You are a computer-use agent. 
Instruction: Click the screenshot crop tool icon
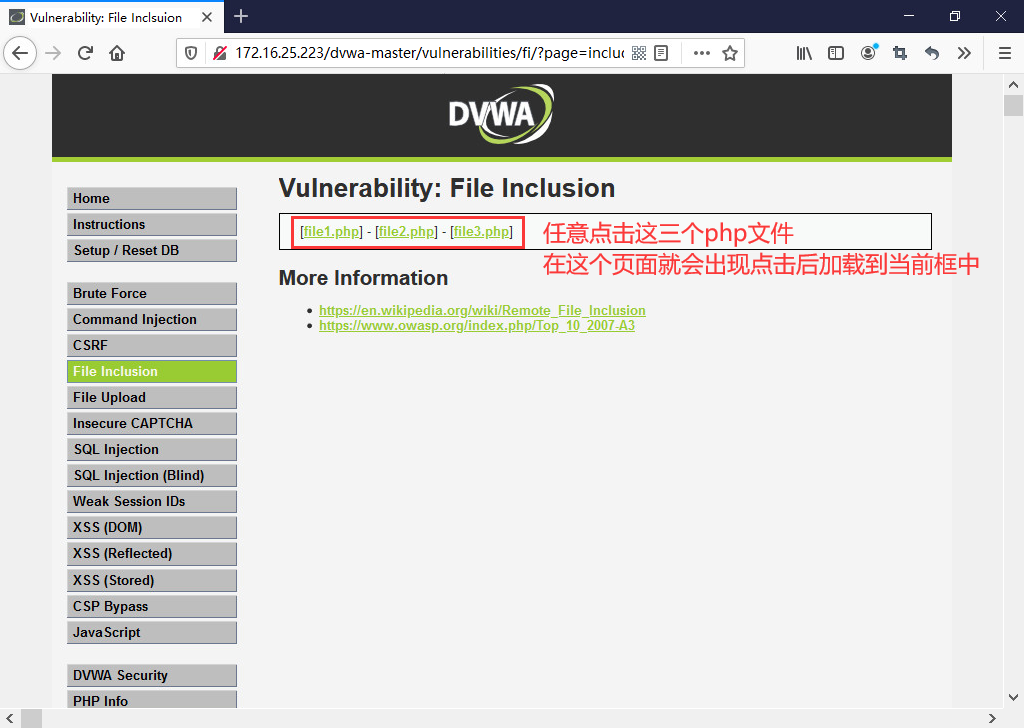[x=900, y=53]
